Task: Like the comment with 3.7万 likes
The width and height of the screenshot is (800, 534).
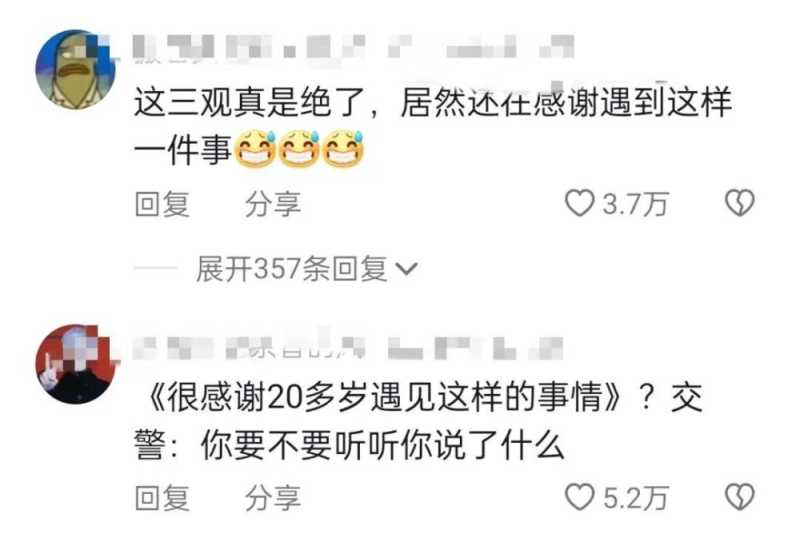Action: 580,203
